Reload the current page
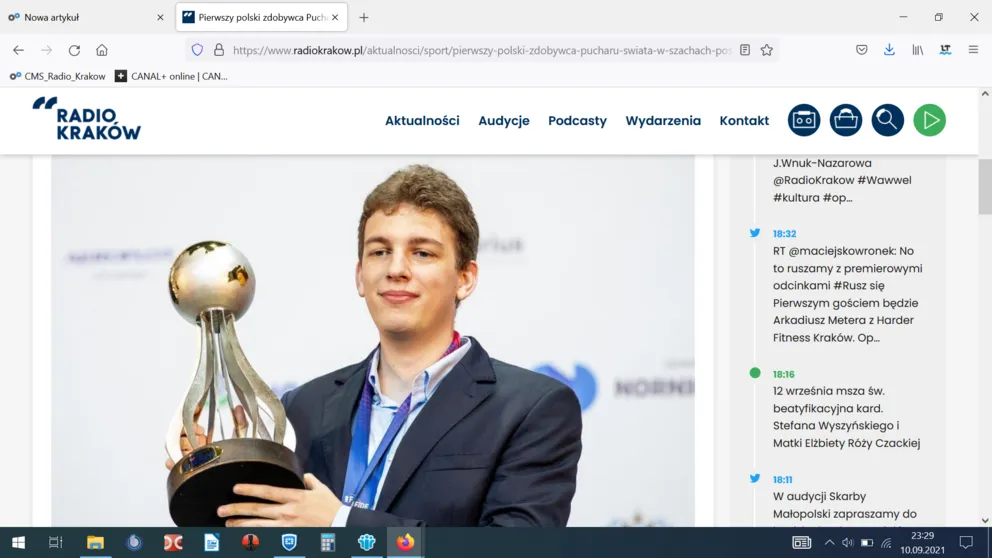This screenshot has width=992, height=558. coord(74,50)
